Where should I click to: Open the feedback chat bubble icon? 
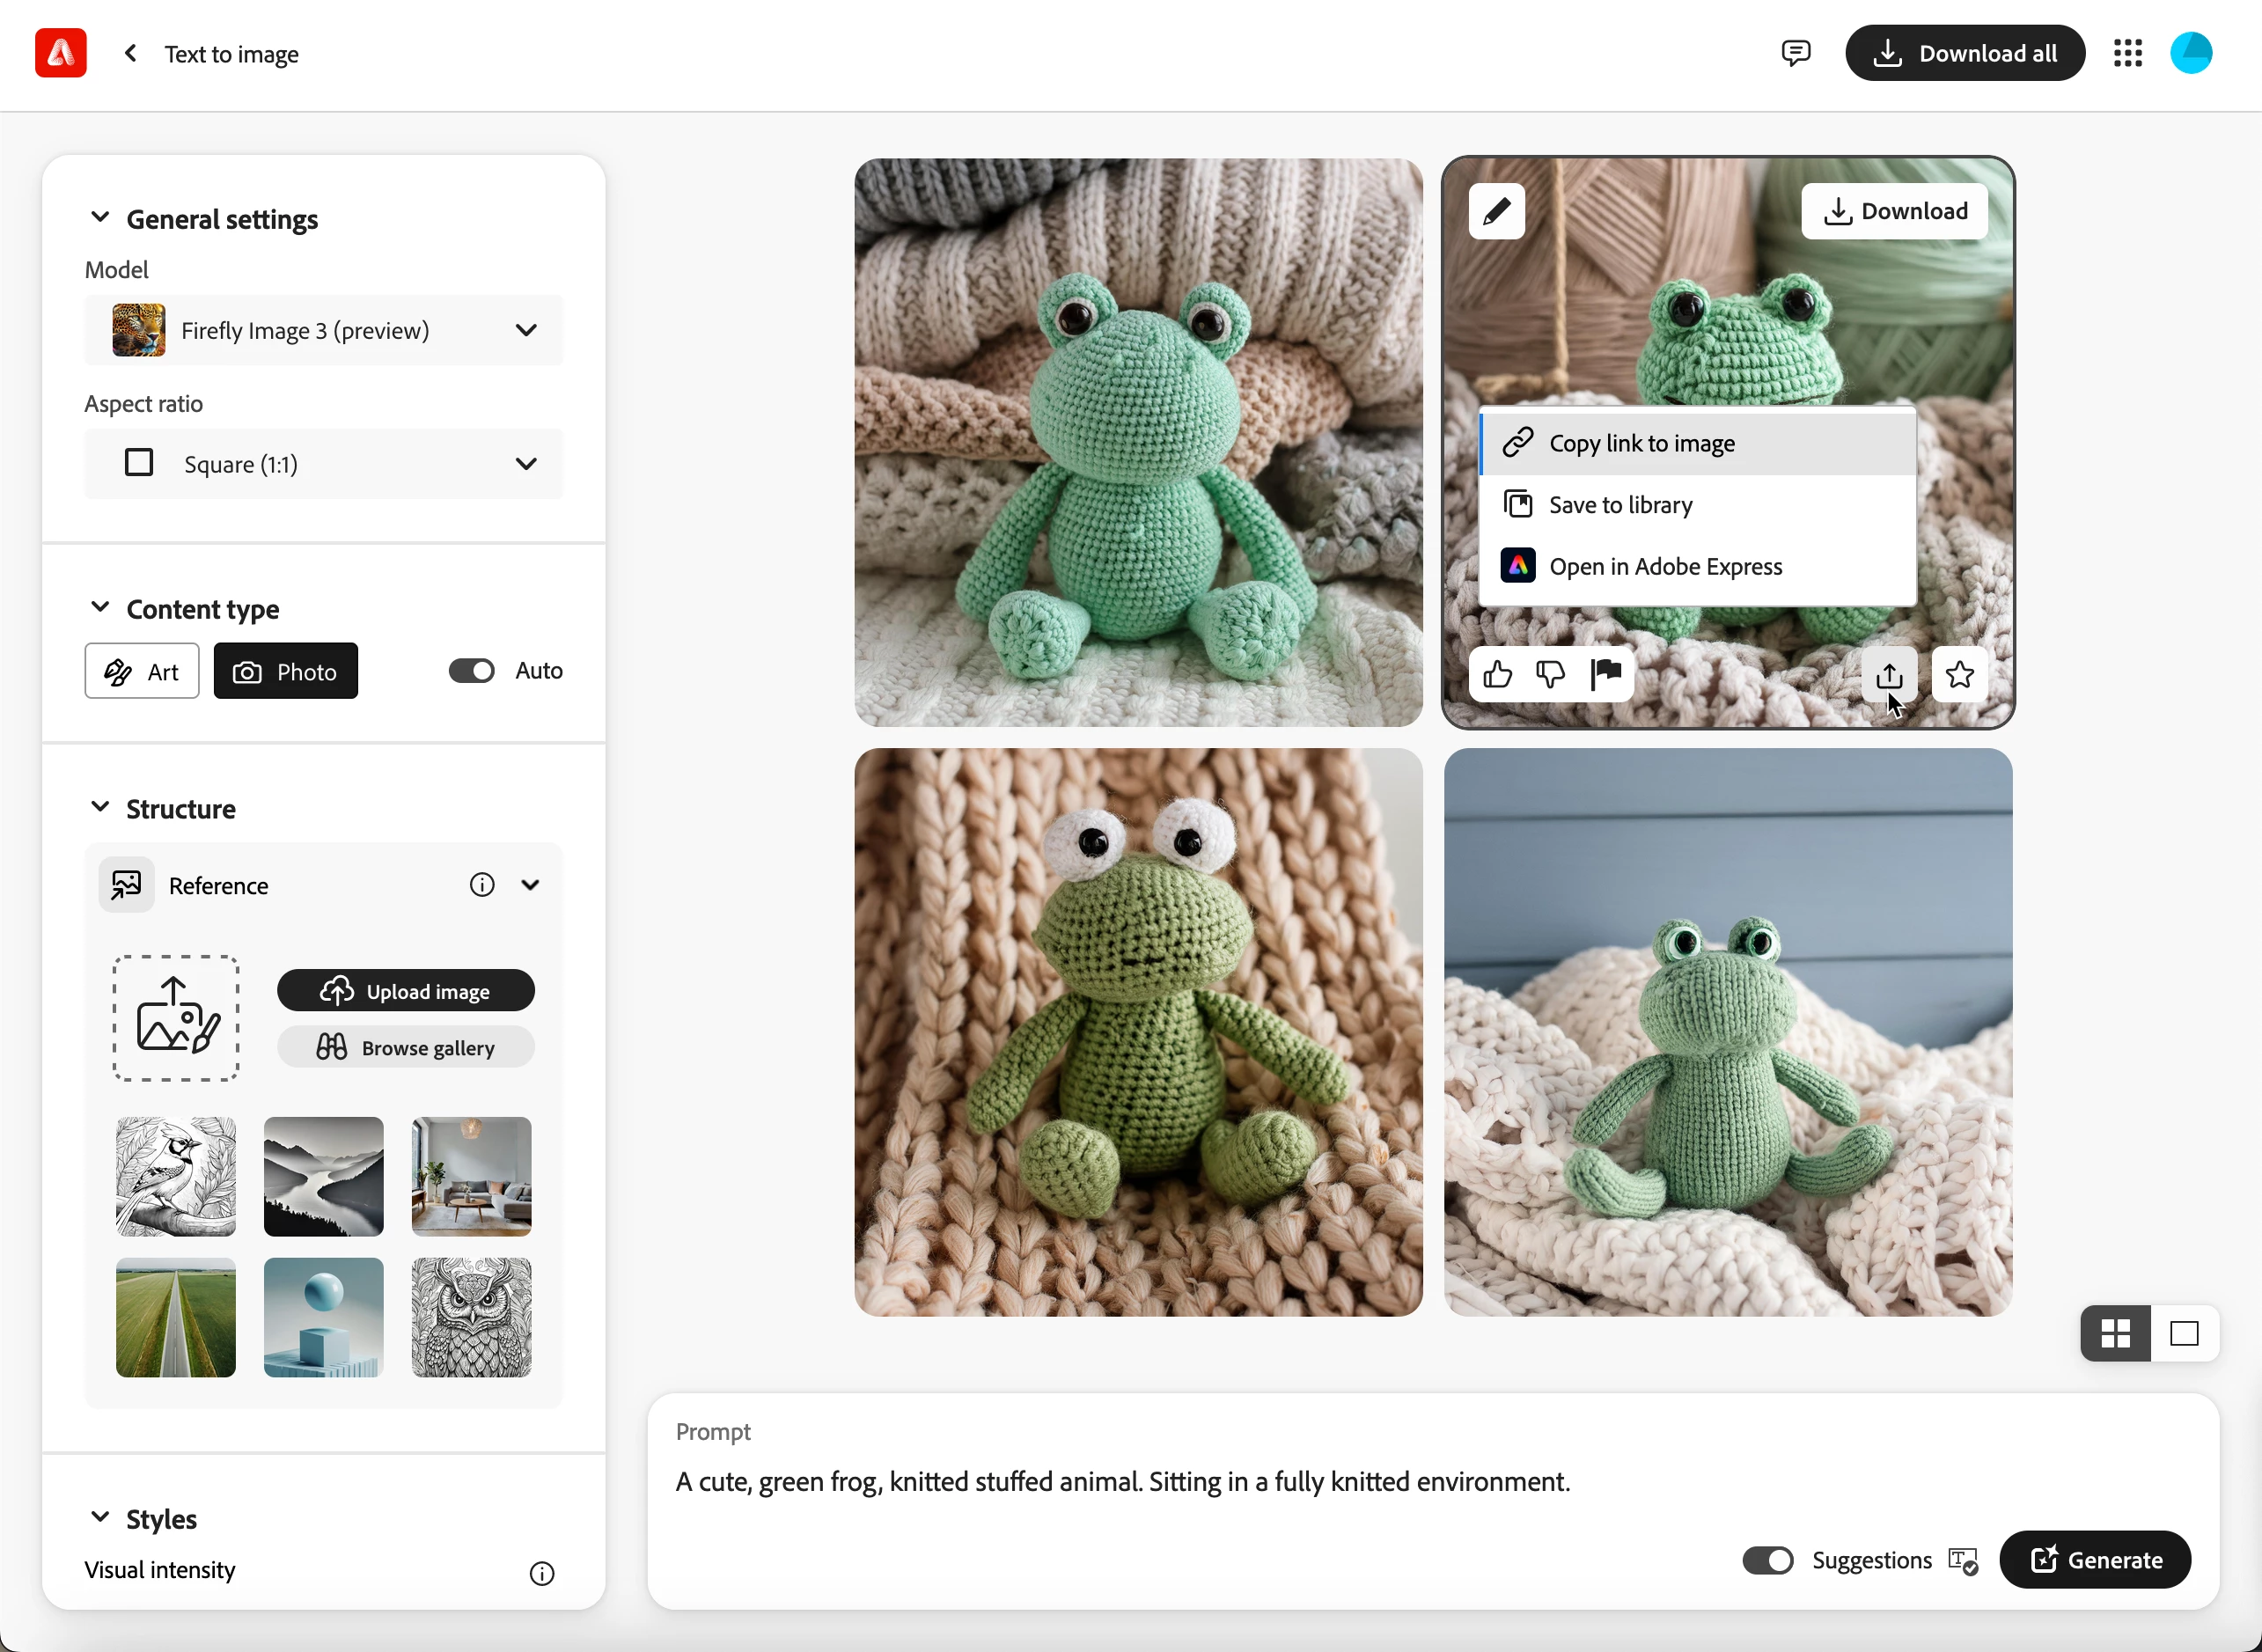(1795, 53)
